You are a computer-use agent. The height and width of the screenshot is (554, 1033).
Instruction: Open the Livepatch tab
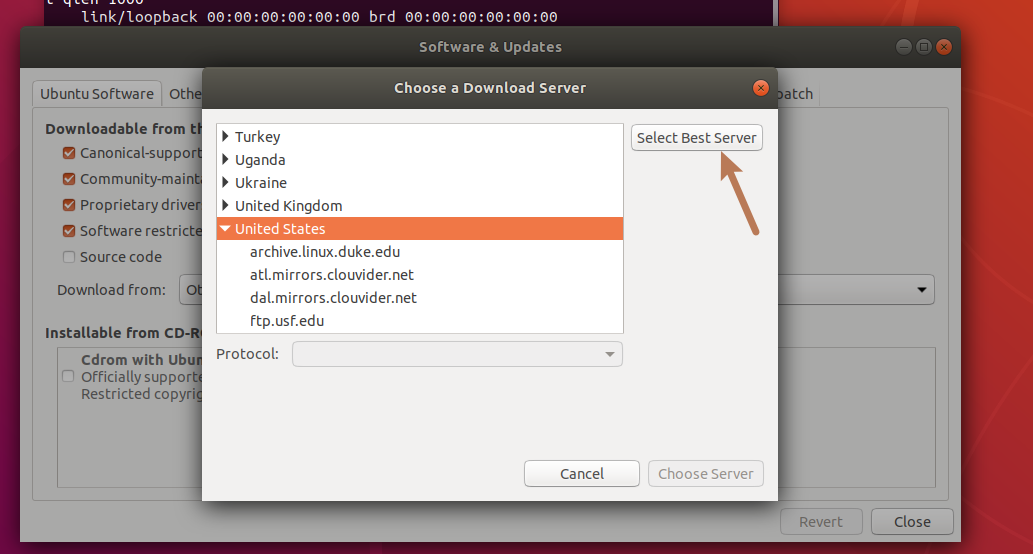point(796,94)
